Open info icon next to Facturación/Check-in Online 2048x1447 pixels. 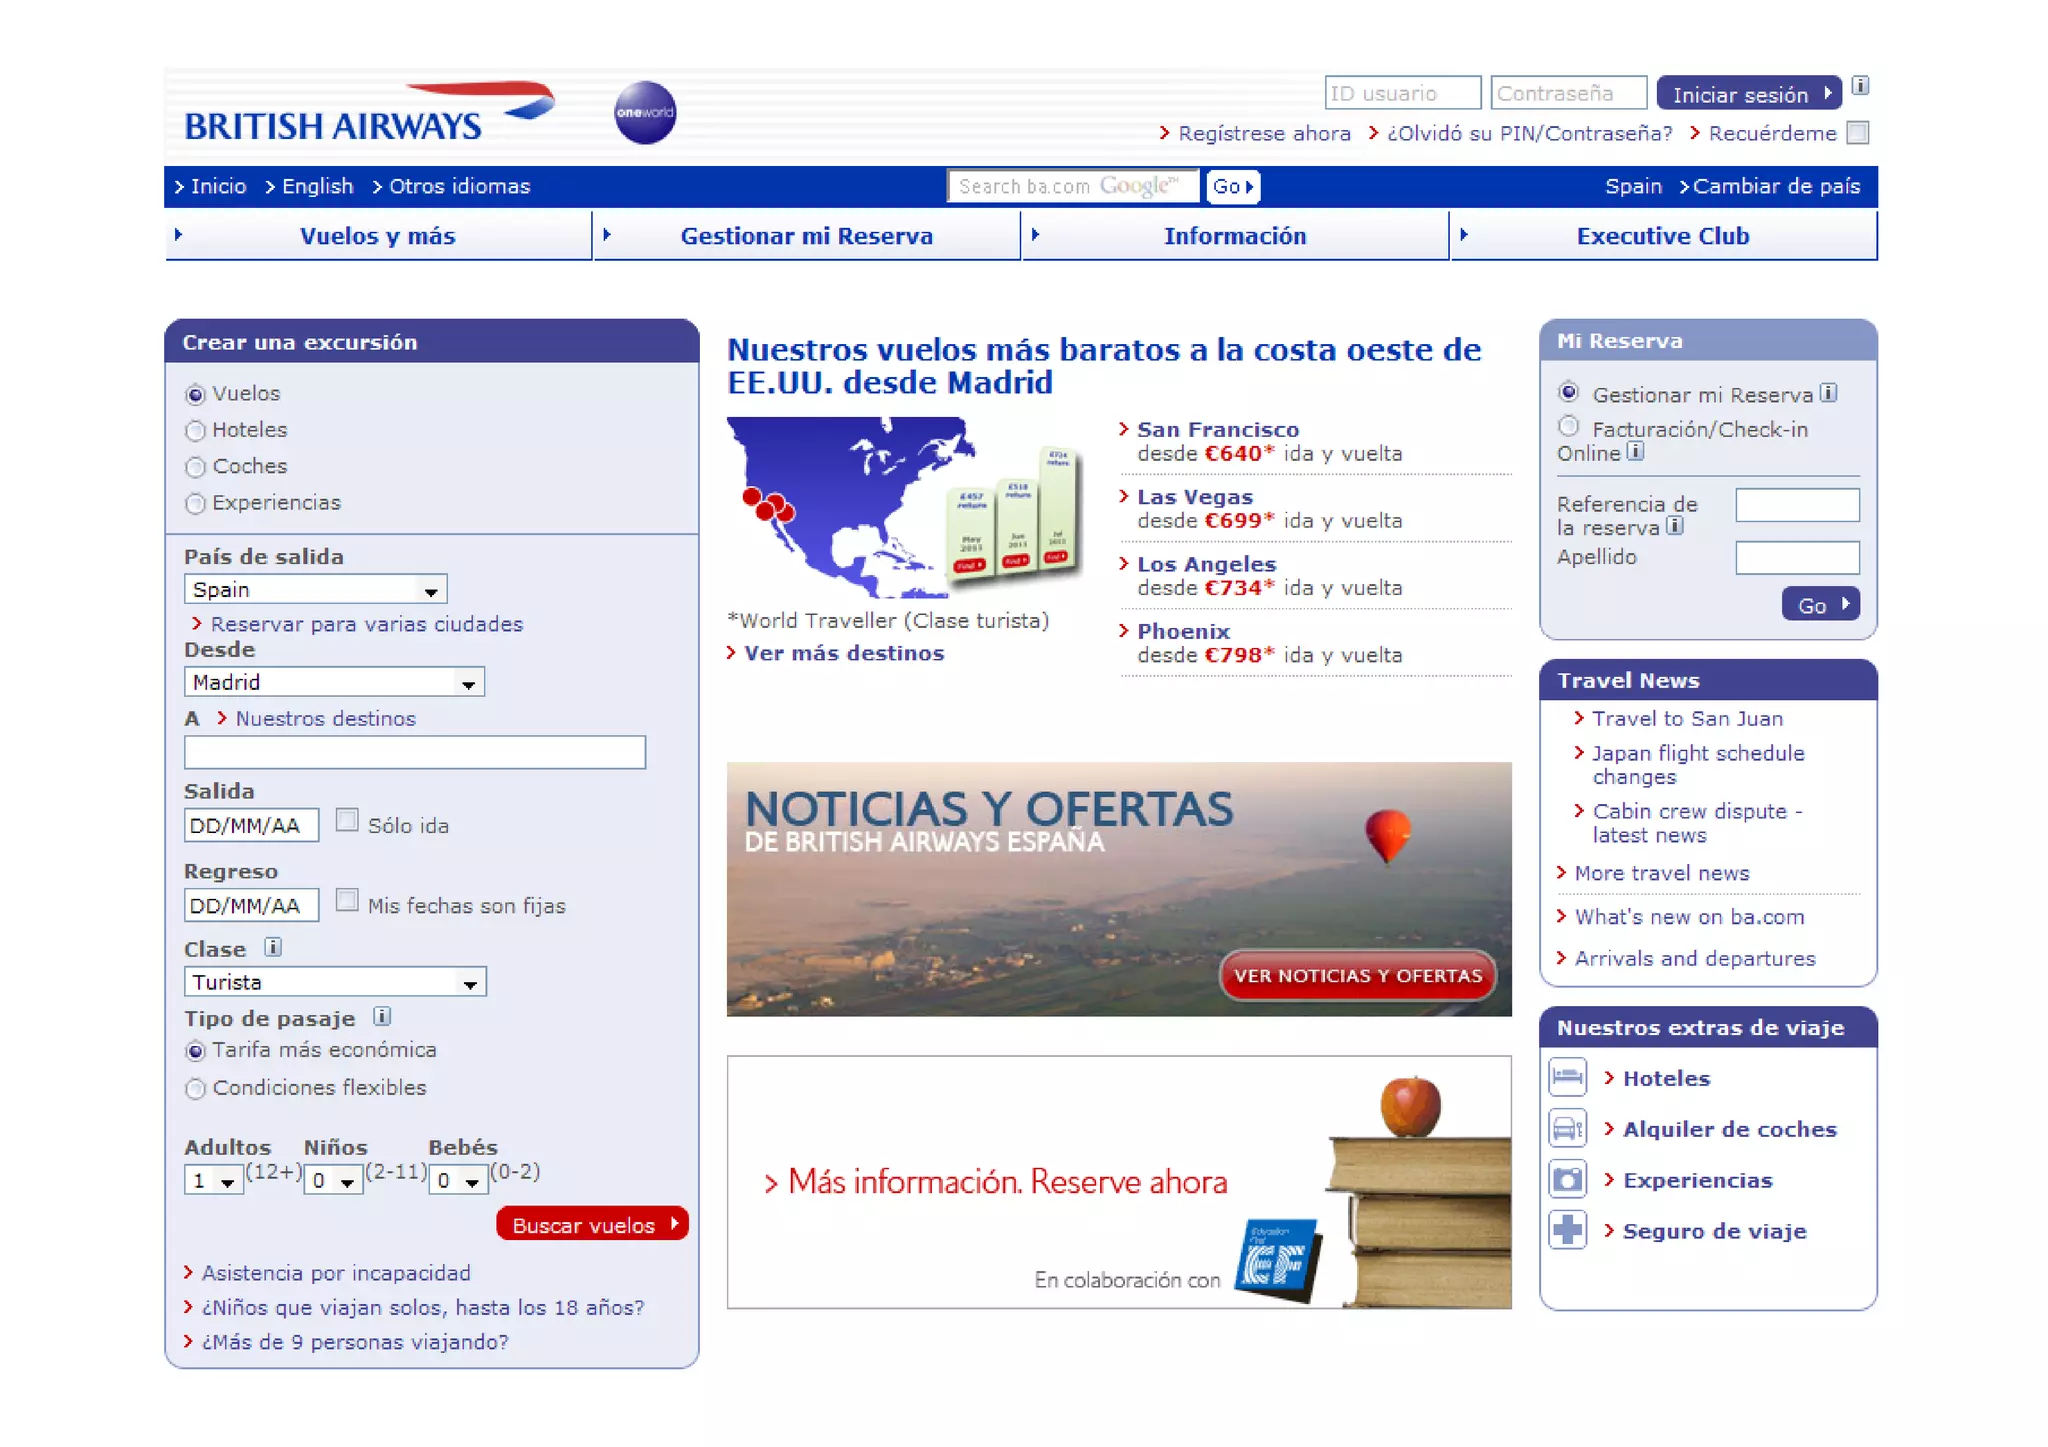(1635, 452)
